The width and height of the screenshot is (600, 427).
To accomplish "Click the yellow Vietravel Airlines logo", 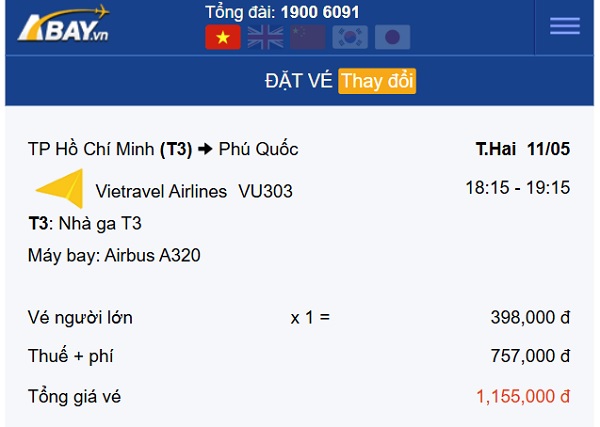I will 59,189.
